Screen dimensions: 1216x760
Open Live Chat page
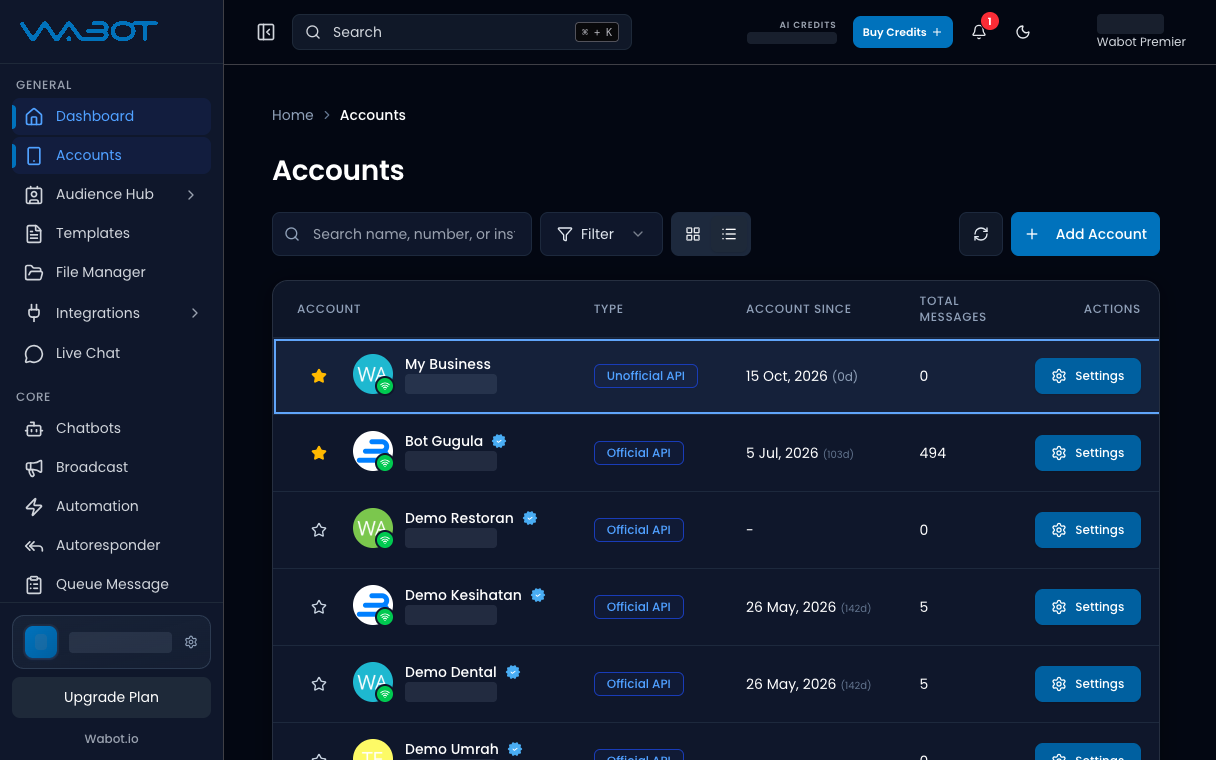click(111, 353)
